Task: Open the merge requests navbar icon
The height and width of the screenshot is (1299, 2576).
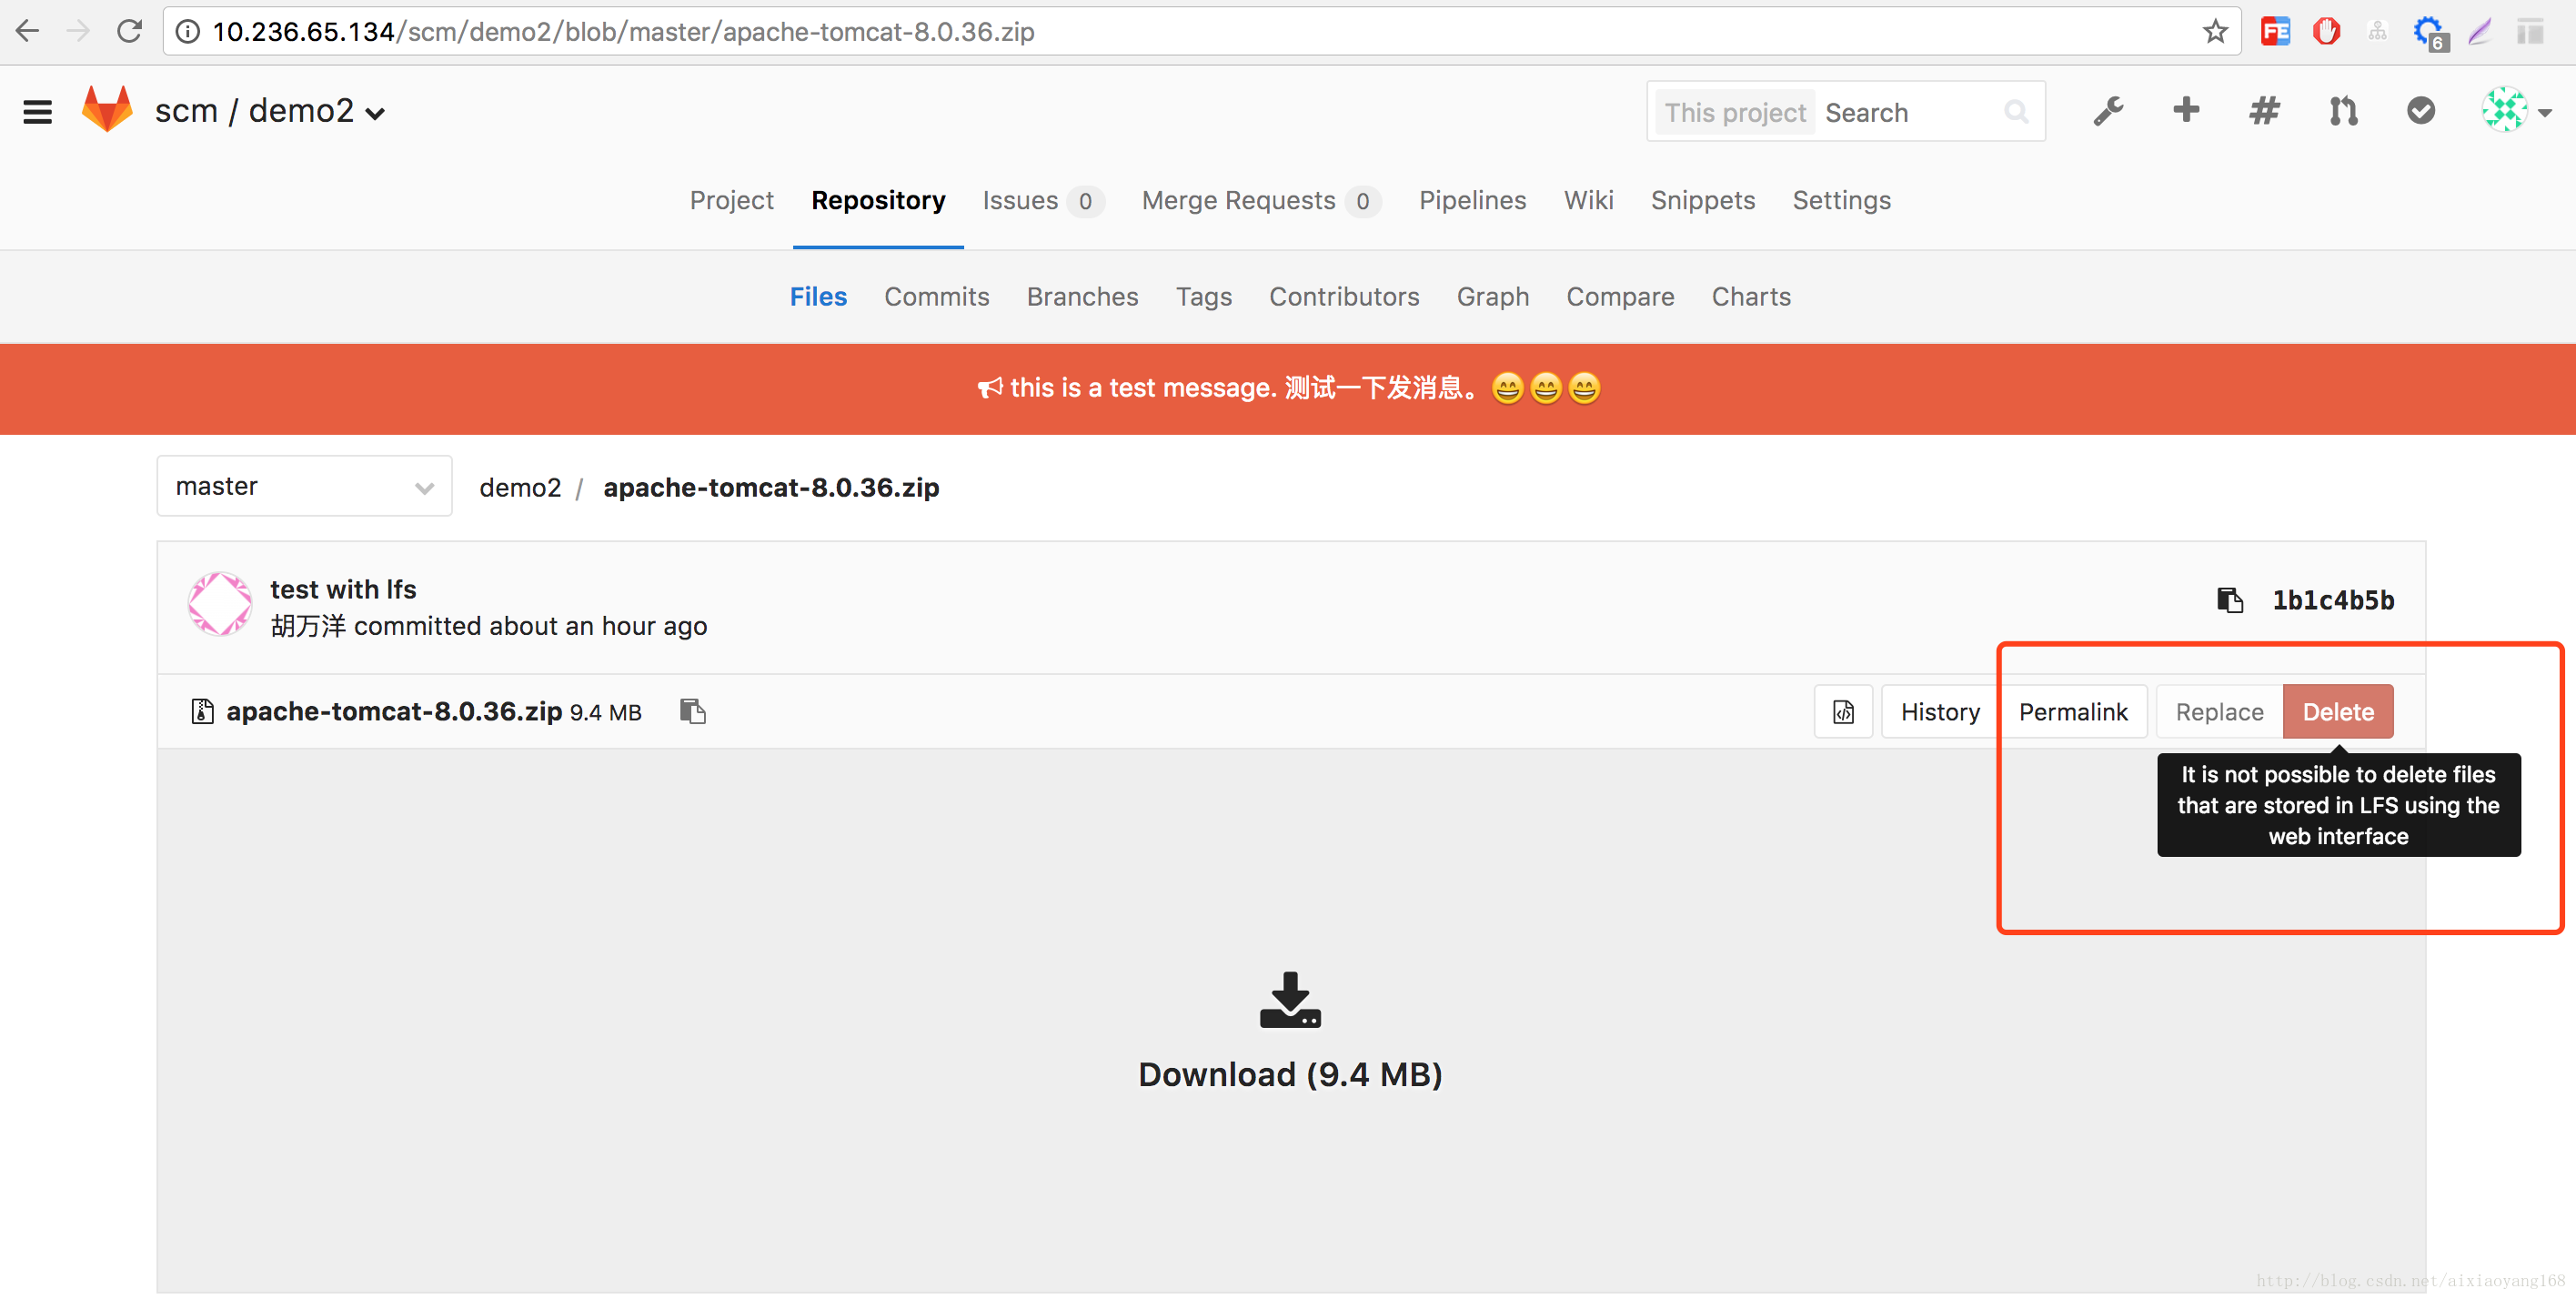Action: click(x=2342, y=111)
